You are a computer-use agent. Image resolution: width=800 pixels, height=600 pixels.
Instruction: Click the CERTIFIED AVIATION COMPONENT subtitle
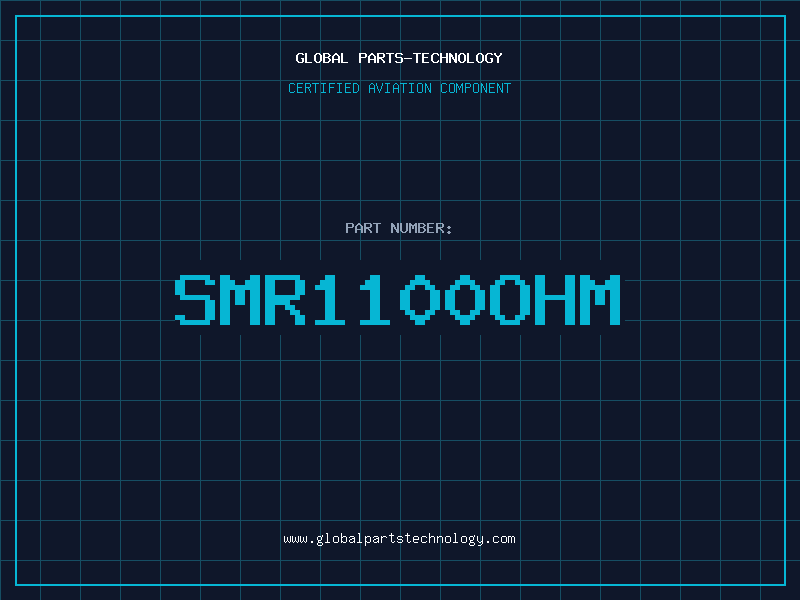pos(399,88)
